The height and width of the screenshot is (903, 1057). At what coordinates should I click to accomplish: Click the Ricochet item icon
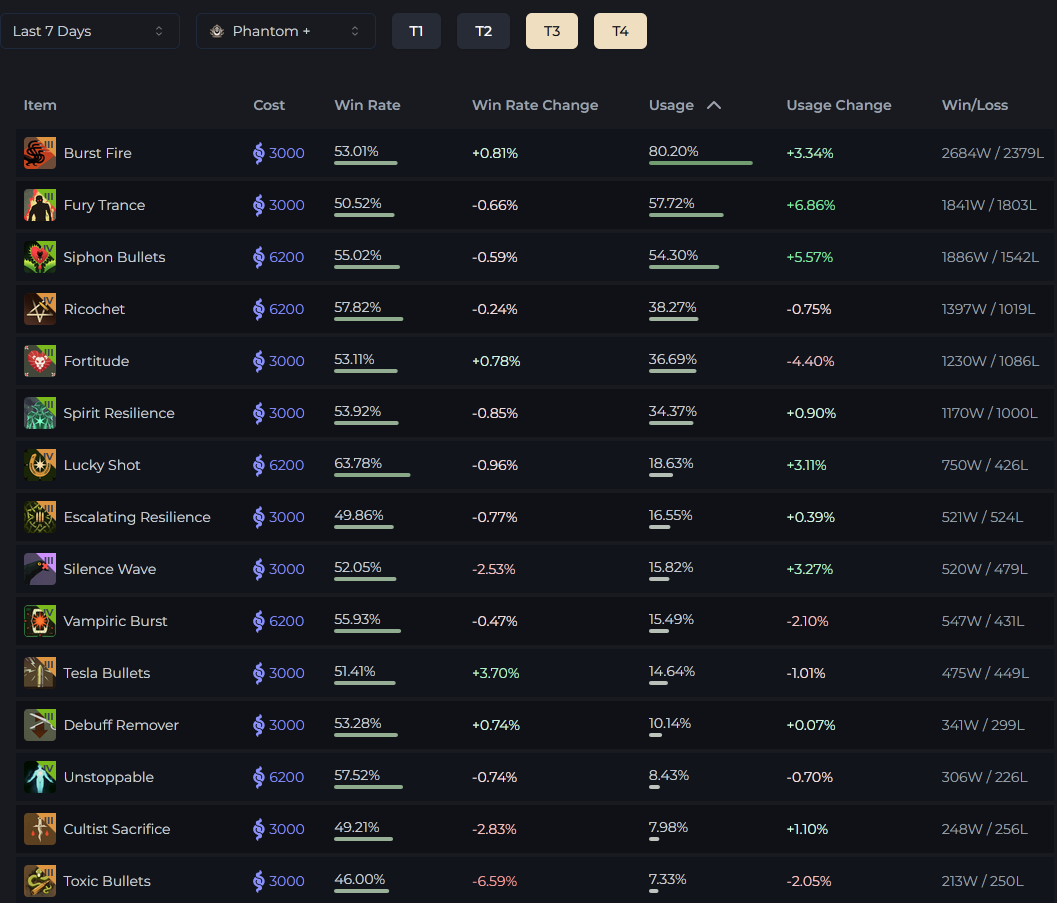(x=40, y=309)
